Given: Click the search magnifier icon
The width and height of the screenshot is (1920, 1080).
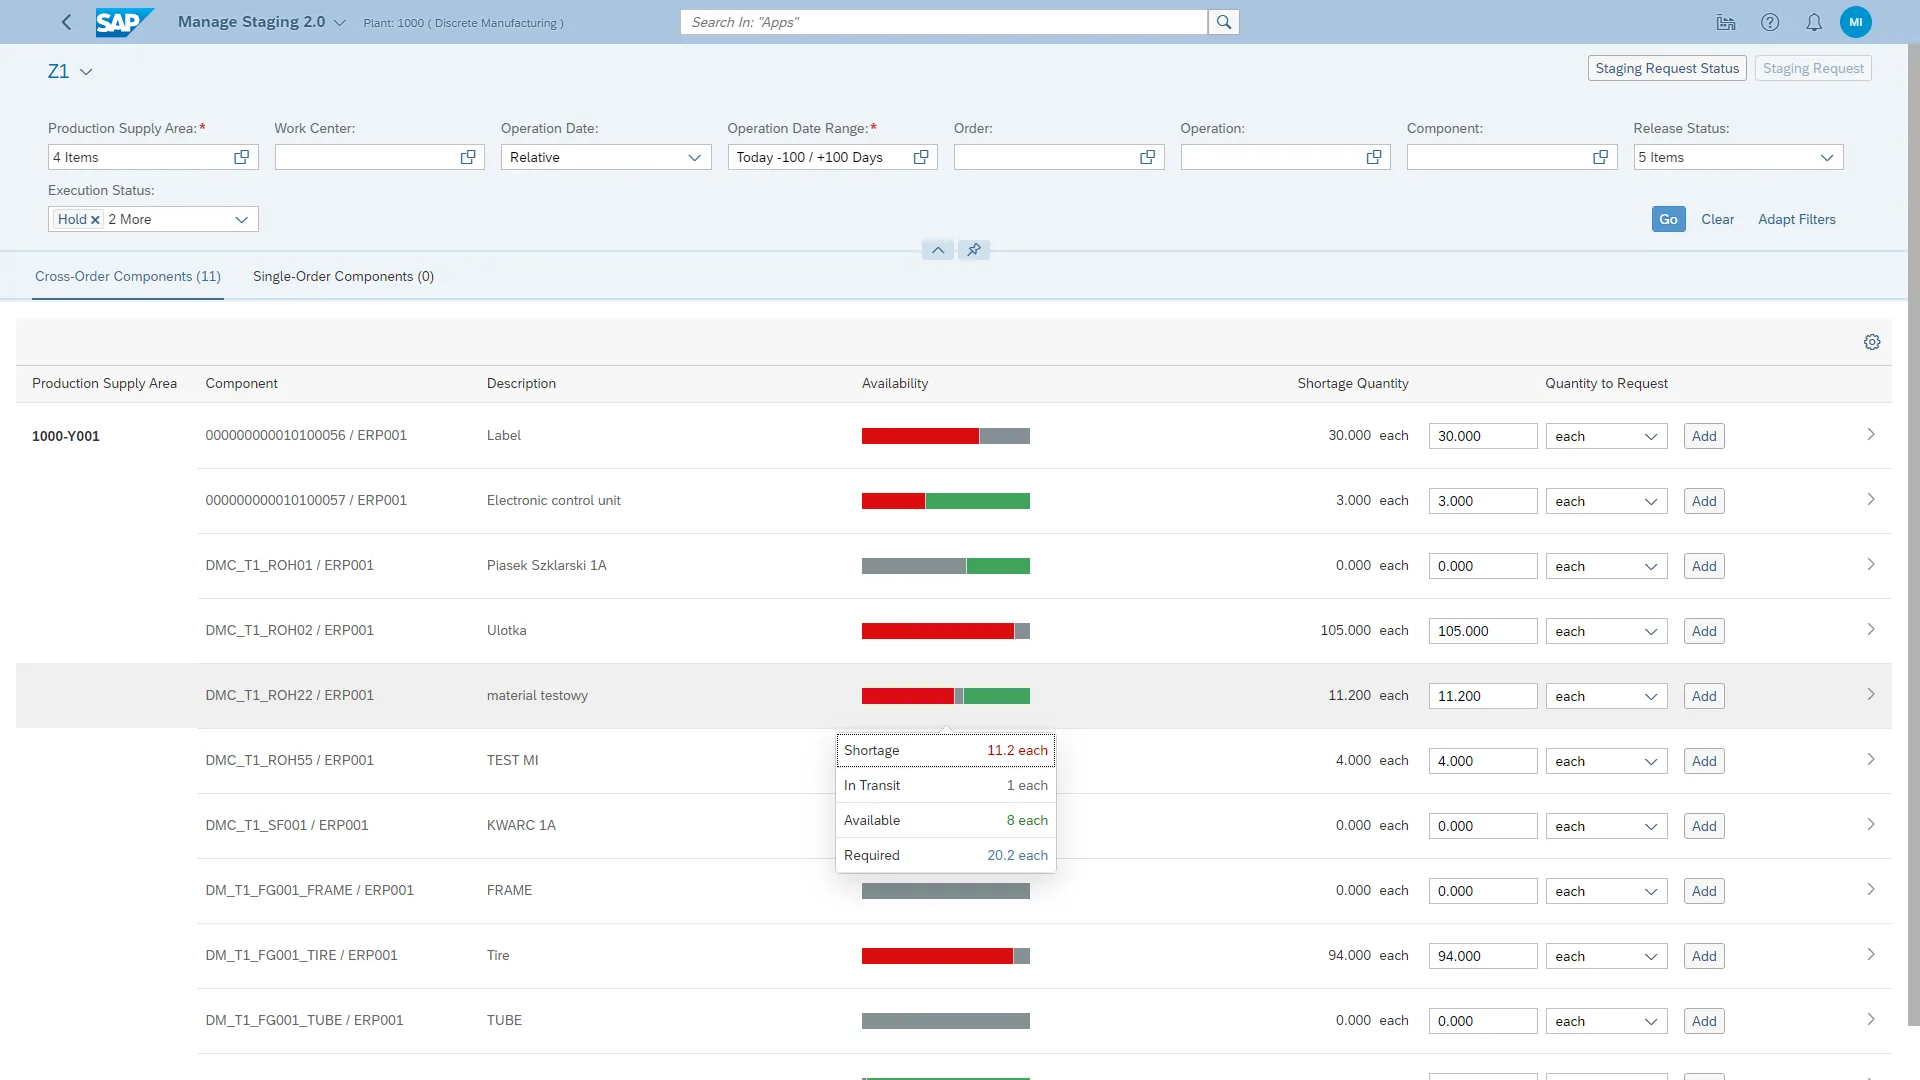Looking at the screenshot, I should coord(1224,21).
